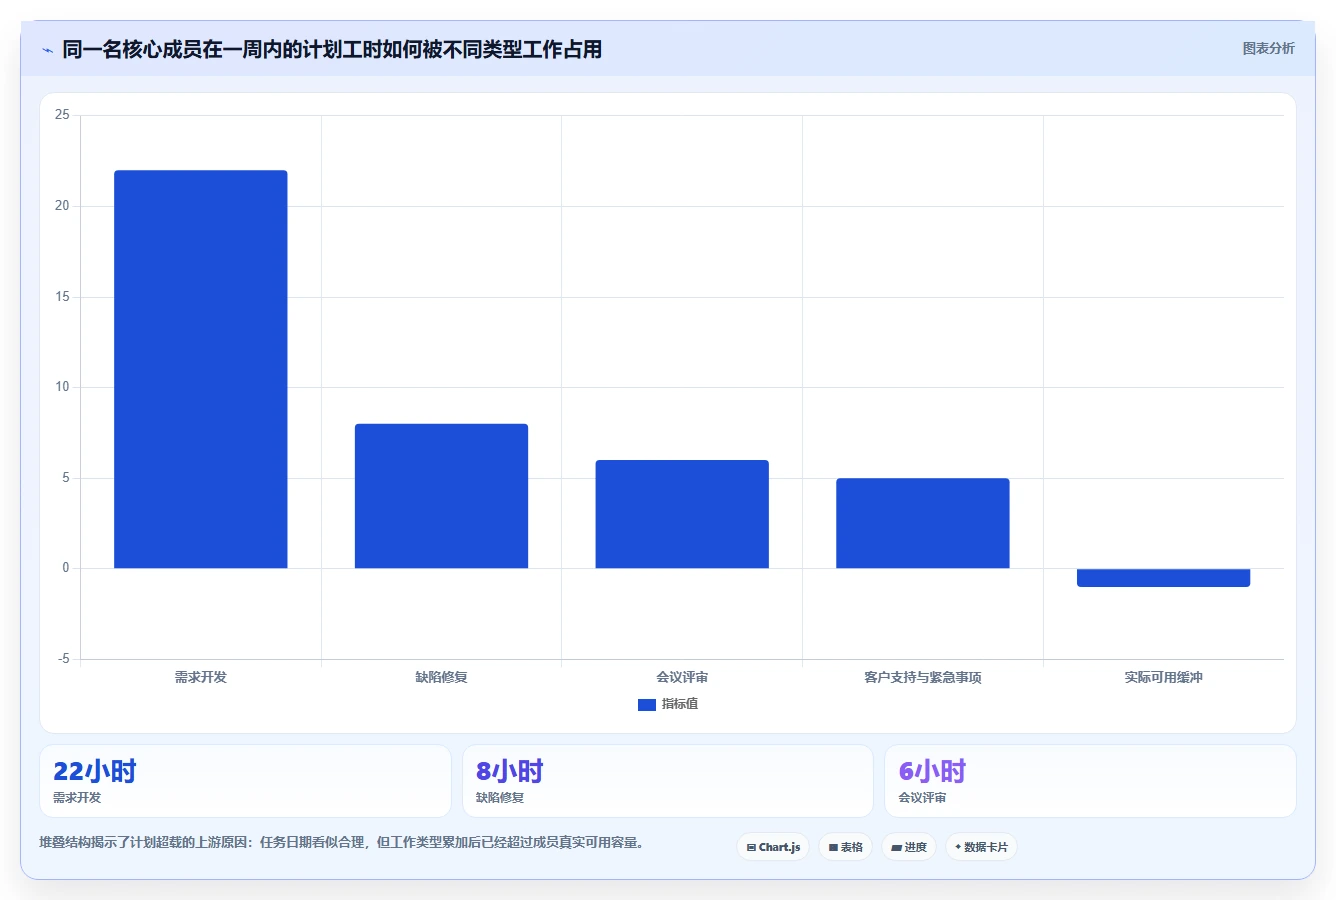The image size is (1336, 900).
Task: Click the 实际可用缓冲 axis label
Action: coord(1163,677)
